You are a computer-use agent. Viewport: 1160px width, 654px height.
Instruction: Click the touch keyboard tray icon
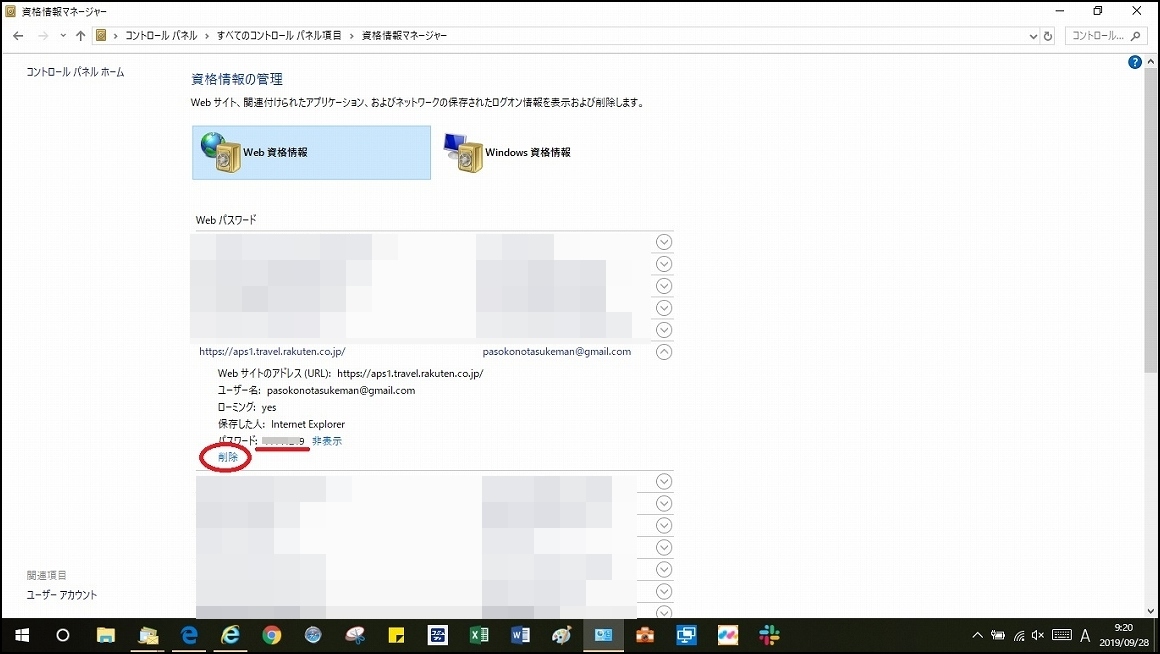point(1062,636)
